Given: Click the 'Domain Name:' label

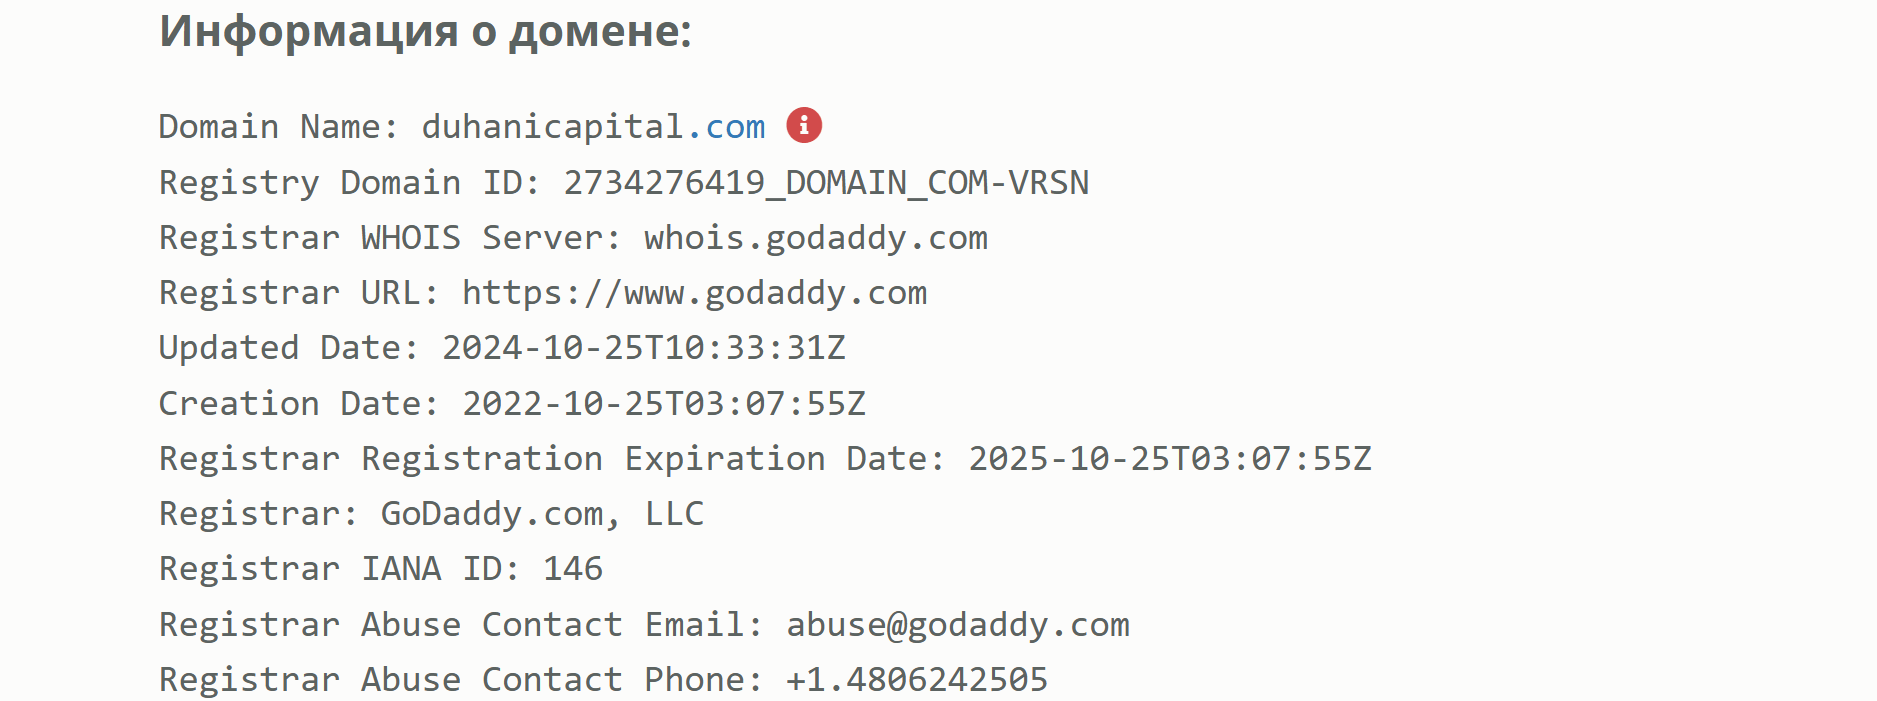Looking at the screenshot, I should tap(278, 127).
